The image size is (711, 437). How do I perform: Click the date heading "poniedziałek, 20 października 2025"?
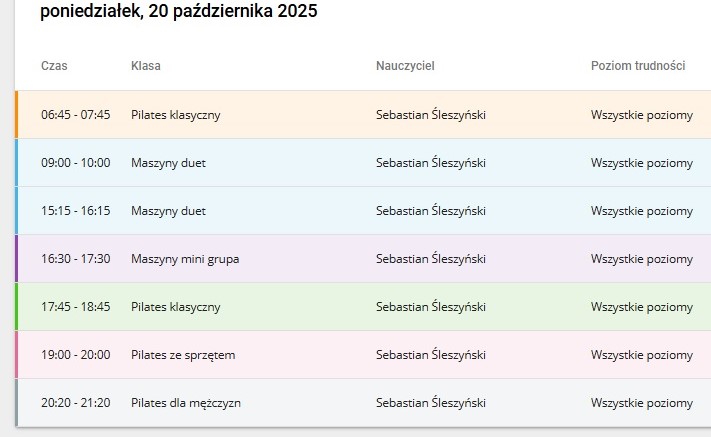tap(179, 14)
